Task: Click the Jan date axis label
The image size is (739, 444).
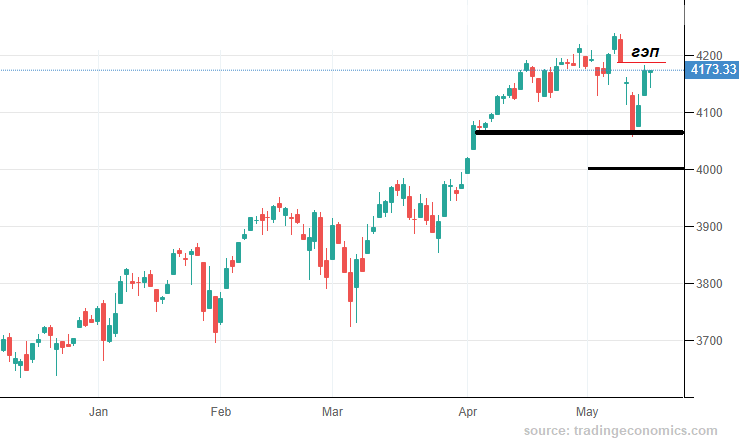Action: coord(99,411)
